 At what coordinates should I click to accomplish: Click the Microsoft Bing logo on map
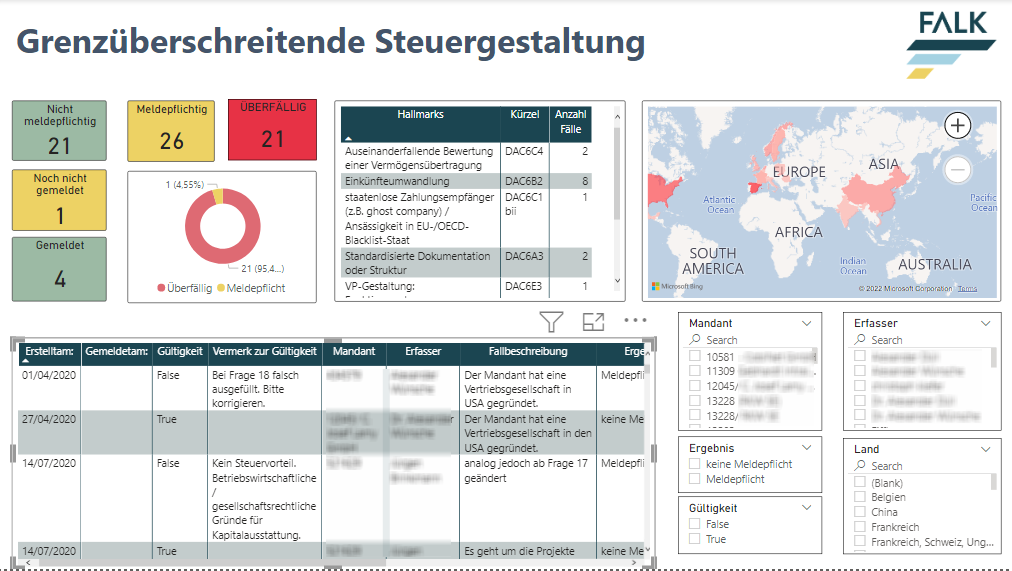[677, 286]
